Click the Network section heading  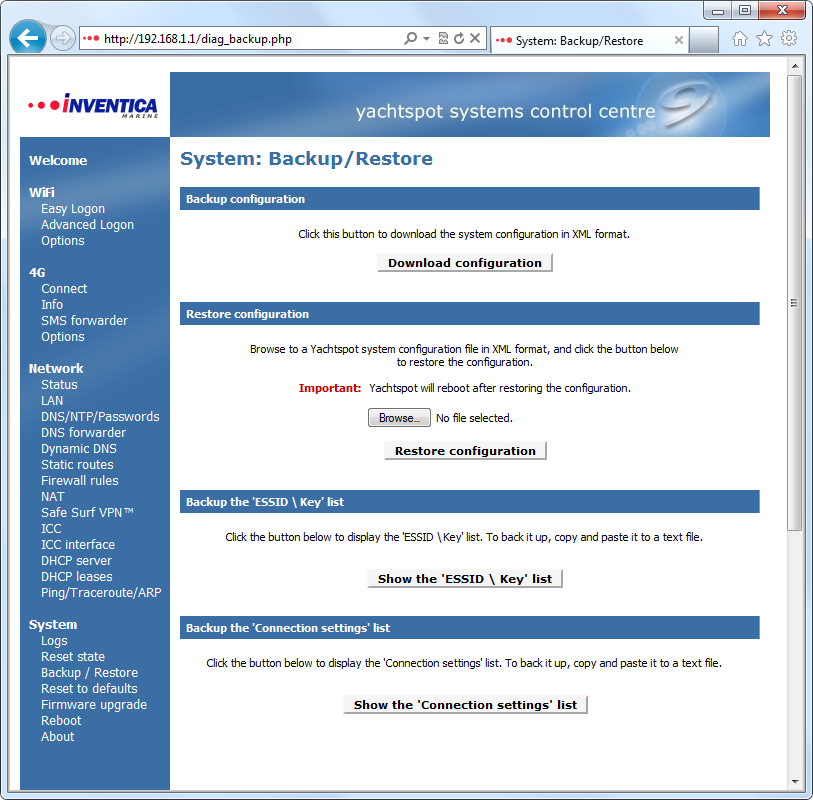56,369
